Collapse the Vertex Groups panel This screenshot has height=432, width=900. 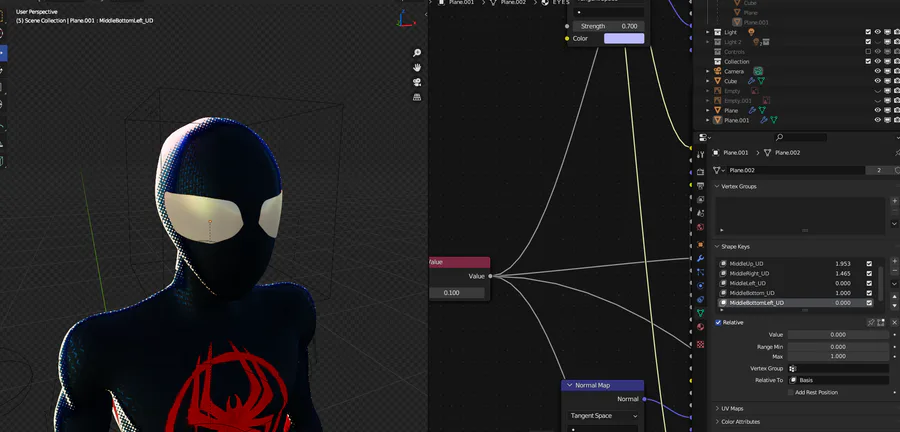[717, 186]
